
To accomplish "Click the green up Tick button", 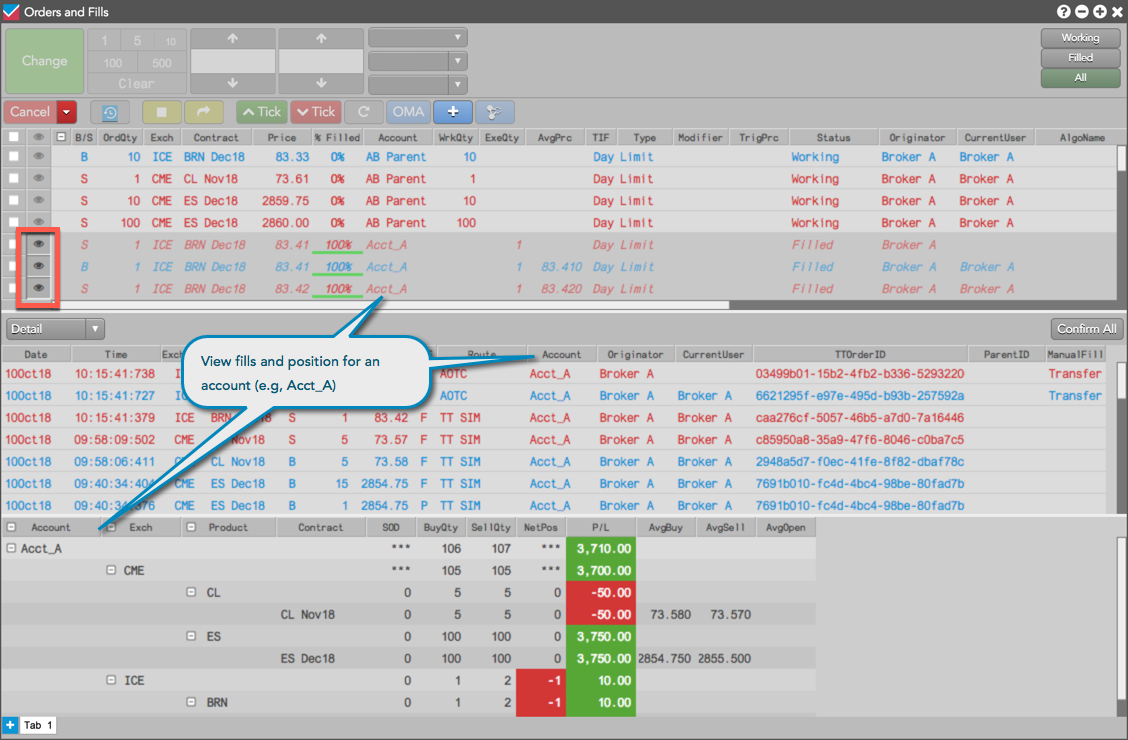I will click(x=262, y=112).
